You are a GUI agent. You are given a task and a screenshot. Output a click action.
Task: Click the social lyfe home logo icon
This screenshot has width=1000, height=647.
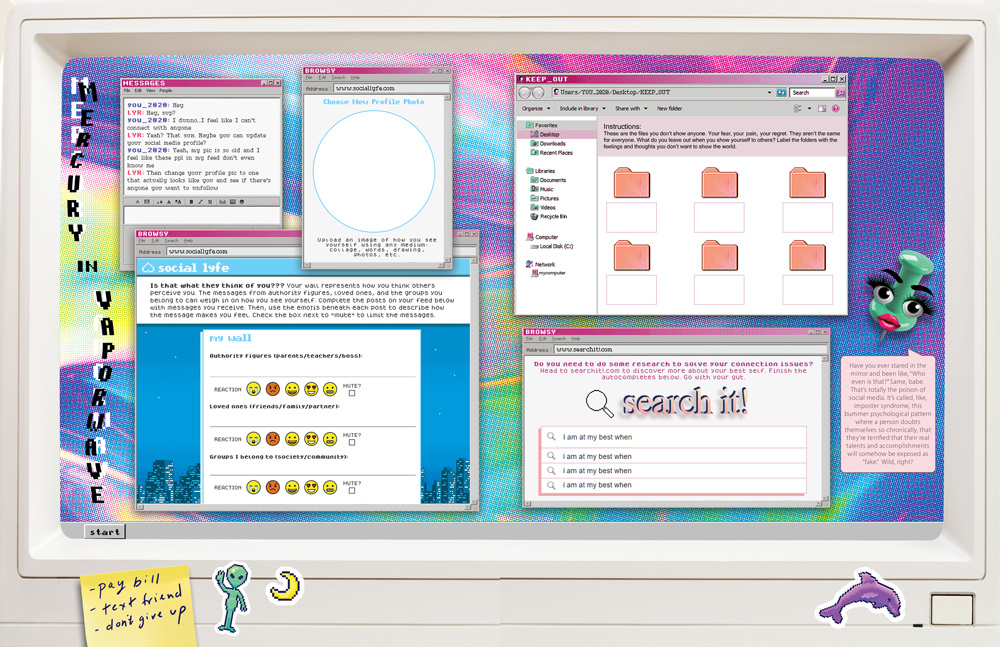click(148, 267)
